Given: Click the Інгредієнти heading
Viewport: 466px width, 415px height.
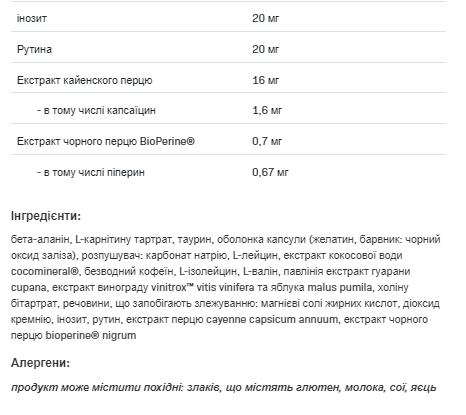Looking at the screenshot, I should pyautogui.click(x=46, y=216).
